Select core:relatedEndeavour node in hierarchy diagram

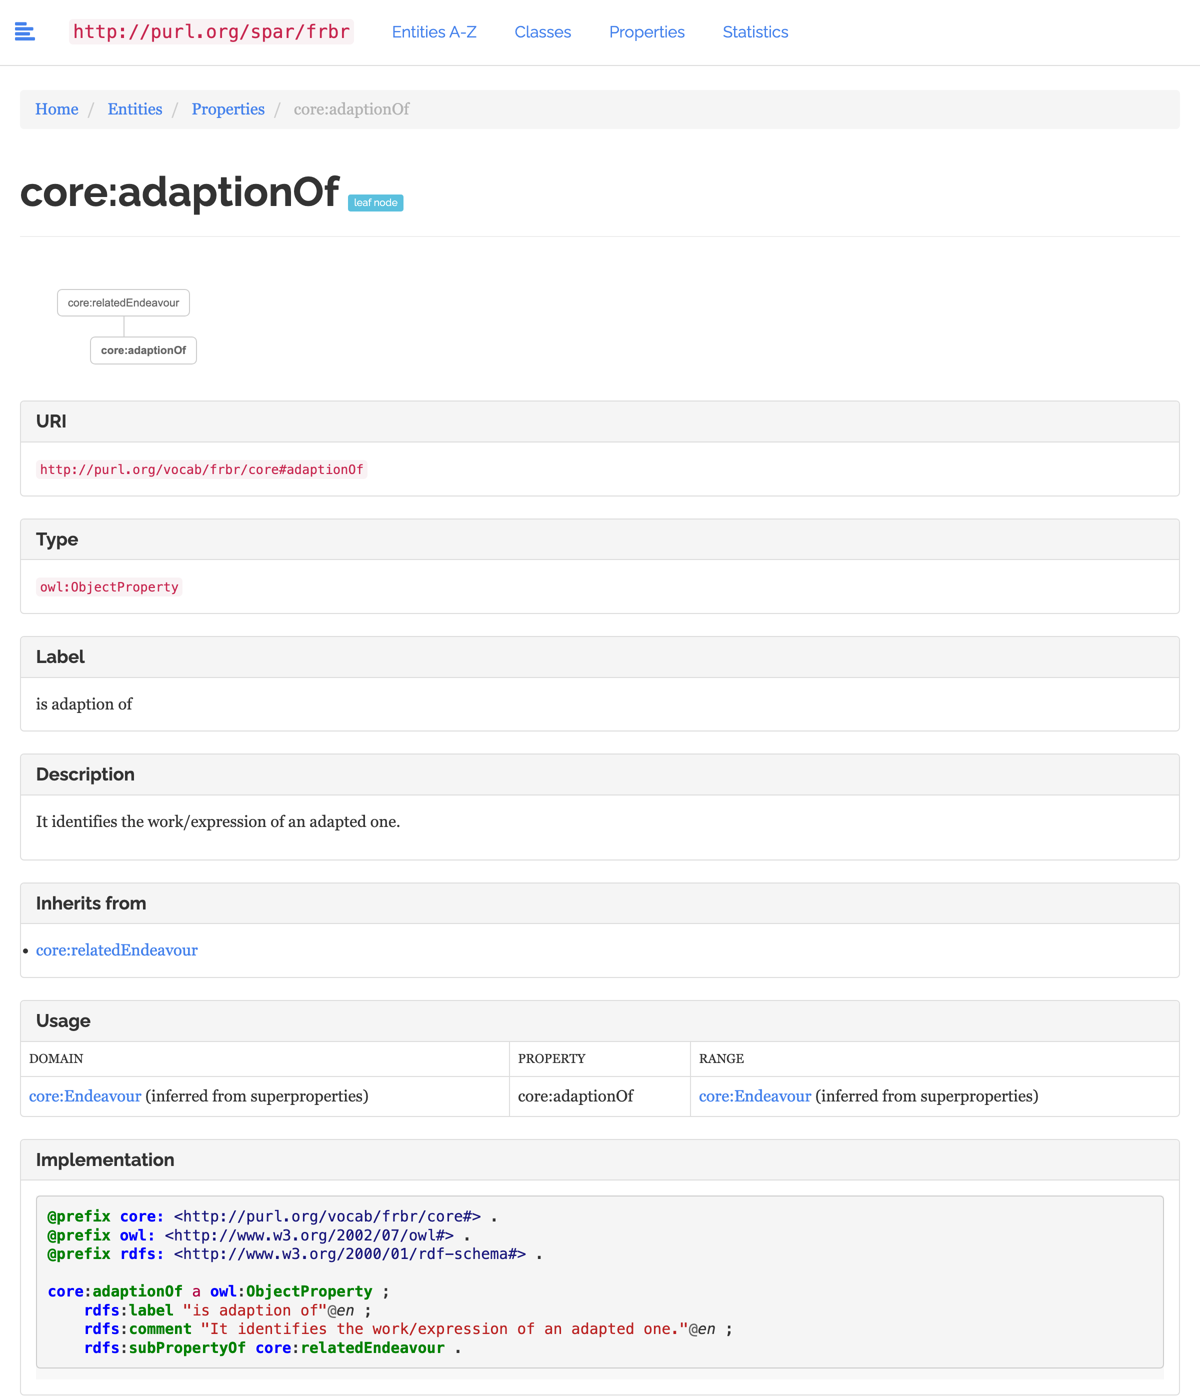point(123,303)
